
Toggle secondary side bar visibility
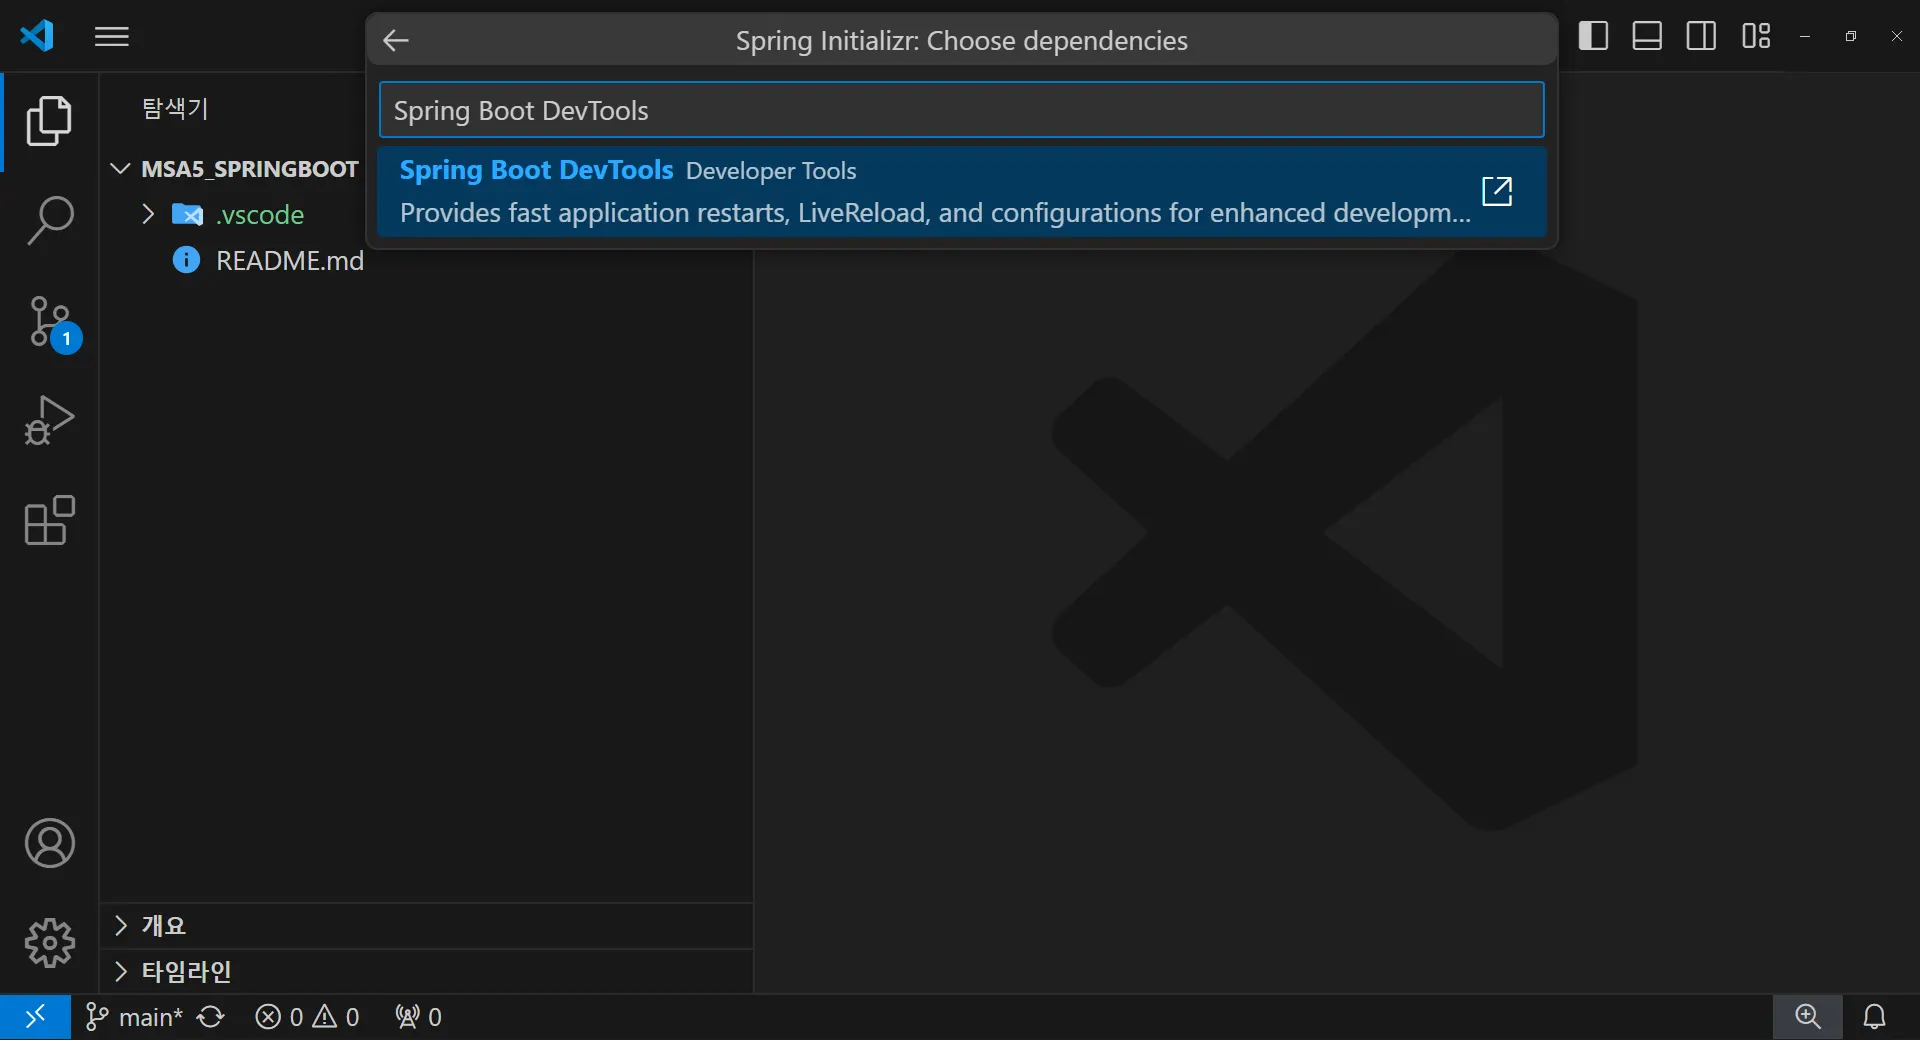[x=1701, y=36]
